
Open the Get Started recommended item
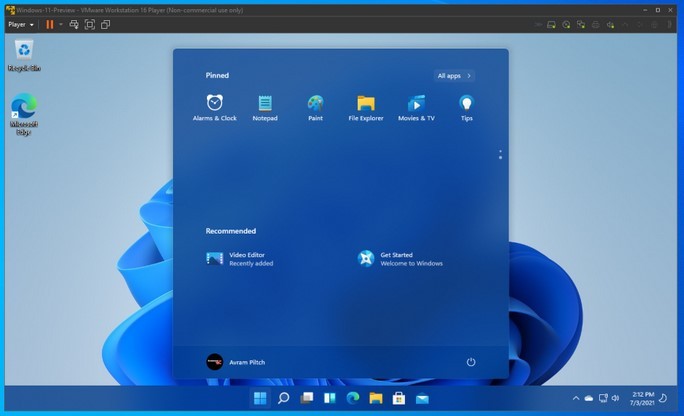tap(400, 259)
